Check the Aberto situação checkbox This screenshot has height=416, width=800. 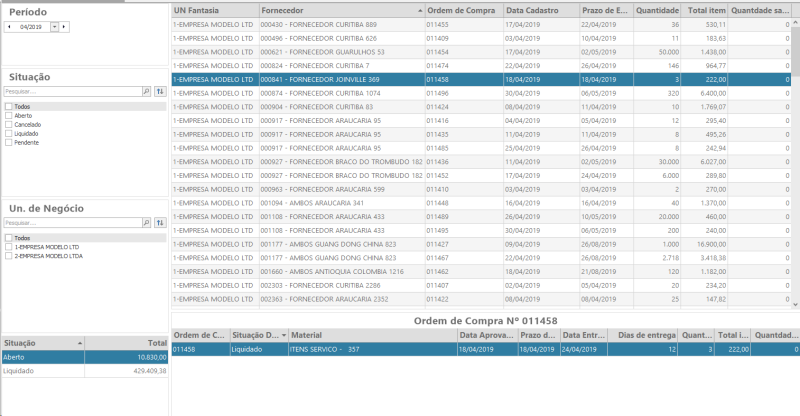pos(9,116)
